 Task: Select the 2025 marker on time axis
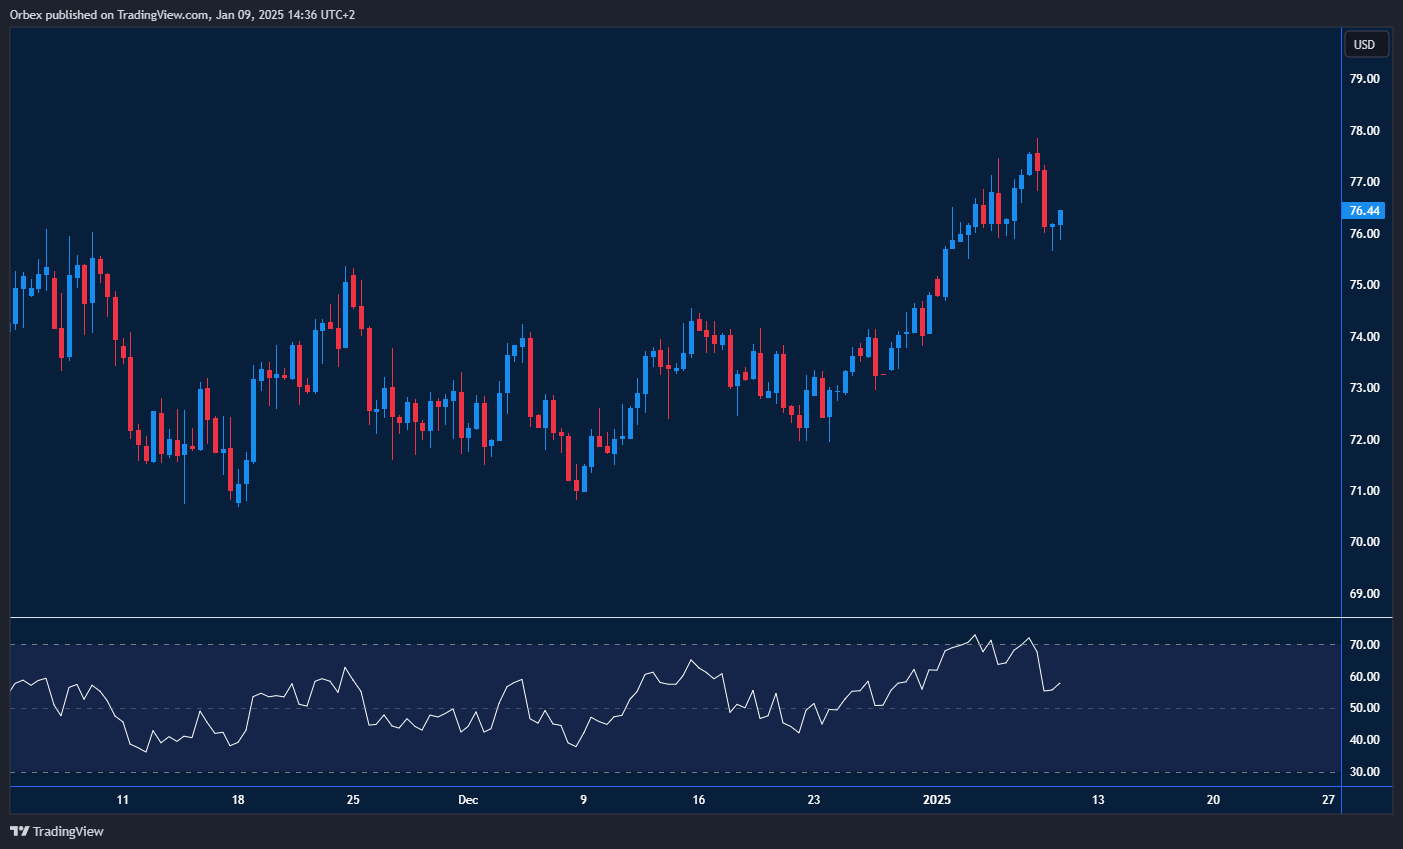(936, 800)
